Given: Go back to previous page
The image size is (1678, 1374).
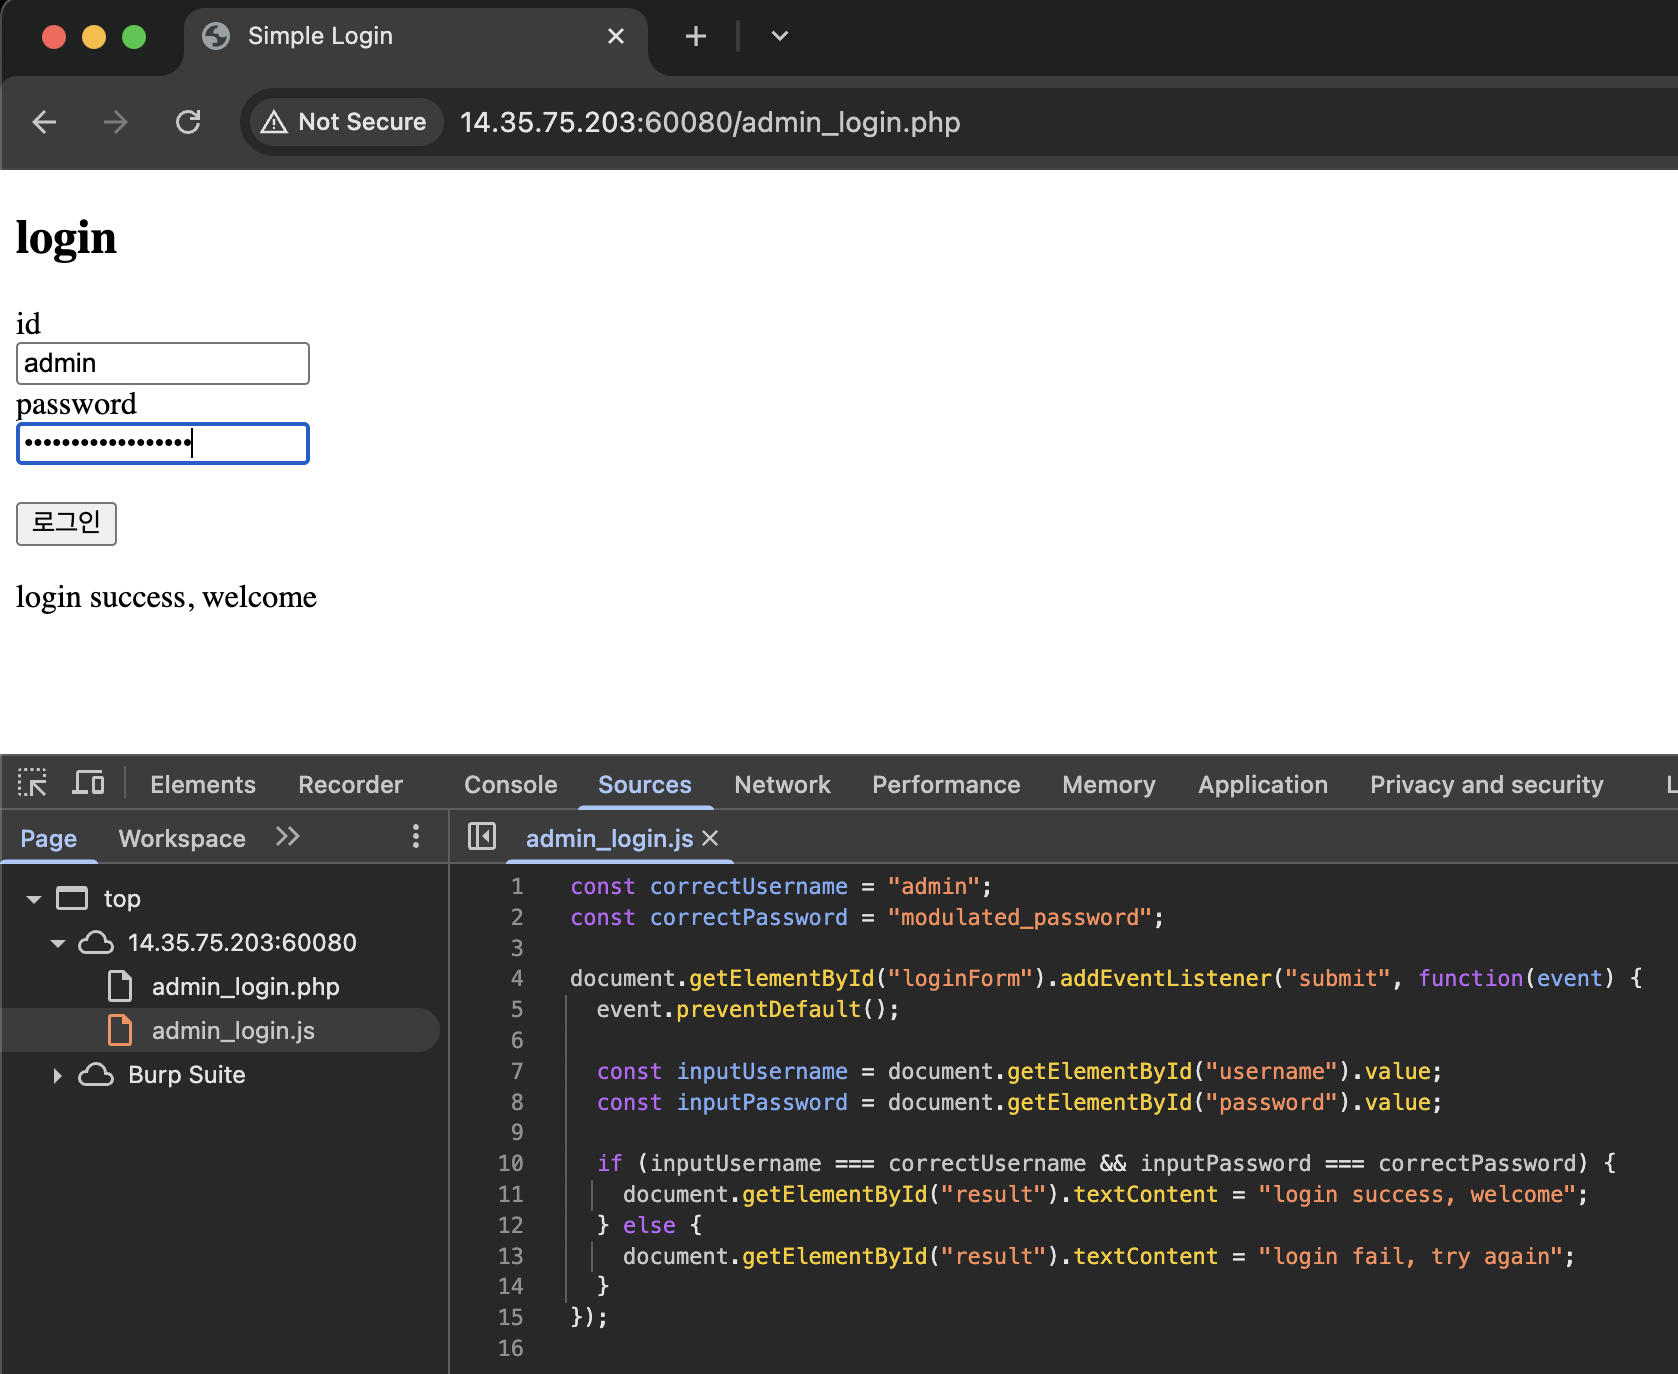Looking at the screenshot, I should 45,122.
